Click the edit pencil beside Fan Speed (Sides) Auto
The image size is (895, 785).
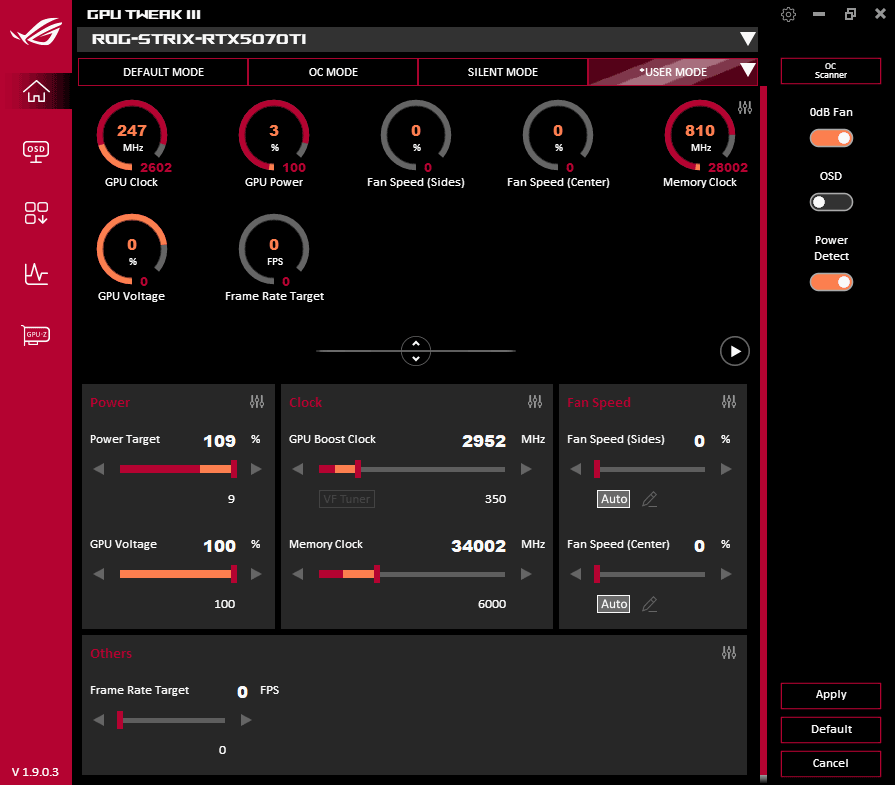(x=649, y=499)
